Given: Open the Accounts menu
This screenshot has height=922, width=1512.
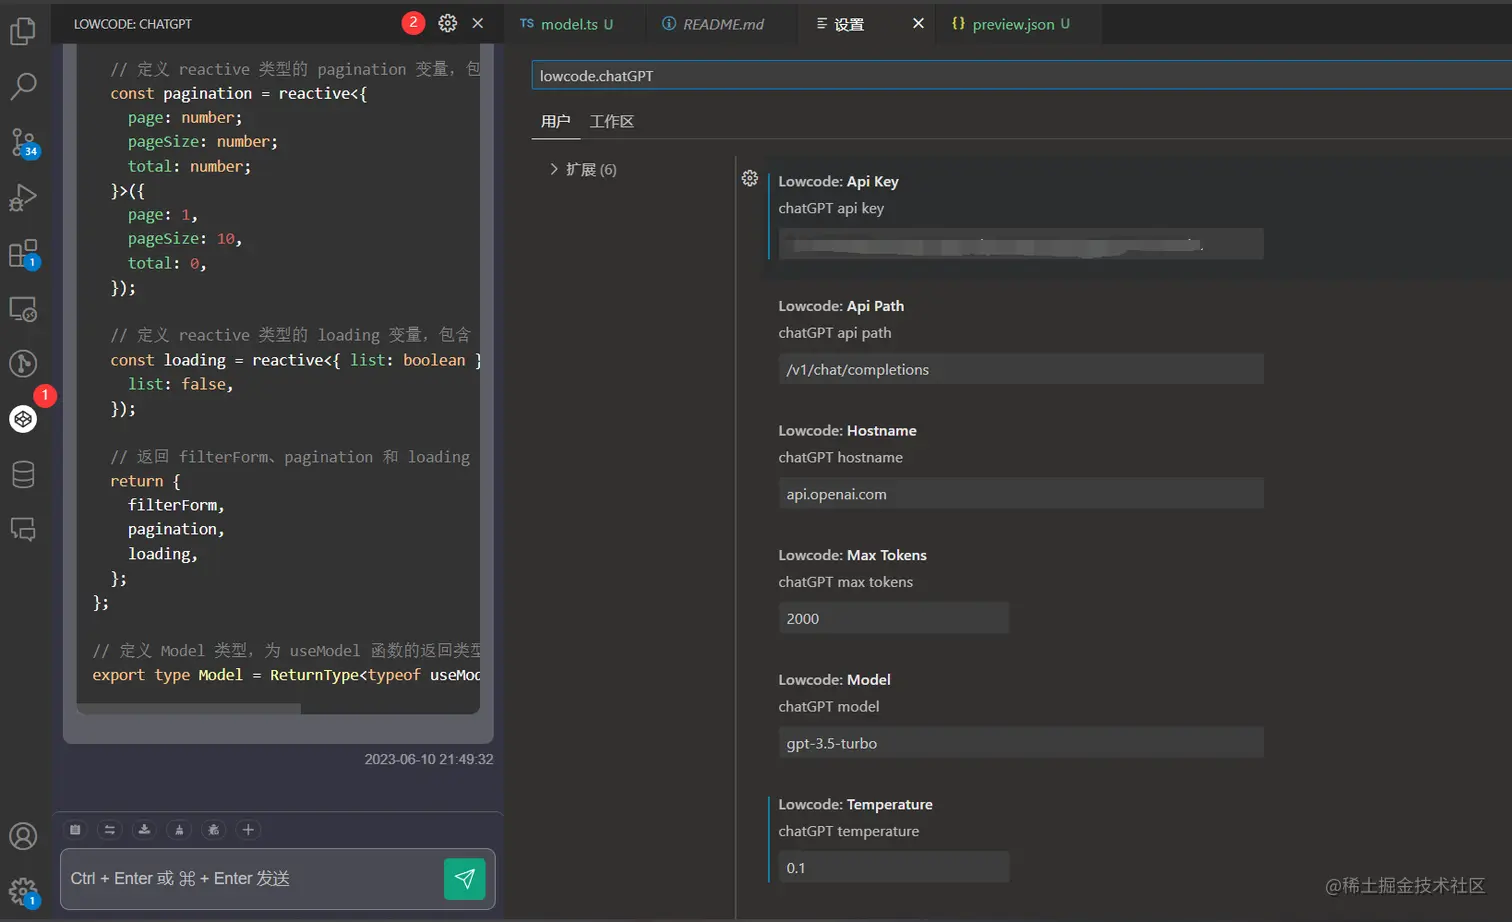Looking at the screenshot, I should click(x=23, y=836).
